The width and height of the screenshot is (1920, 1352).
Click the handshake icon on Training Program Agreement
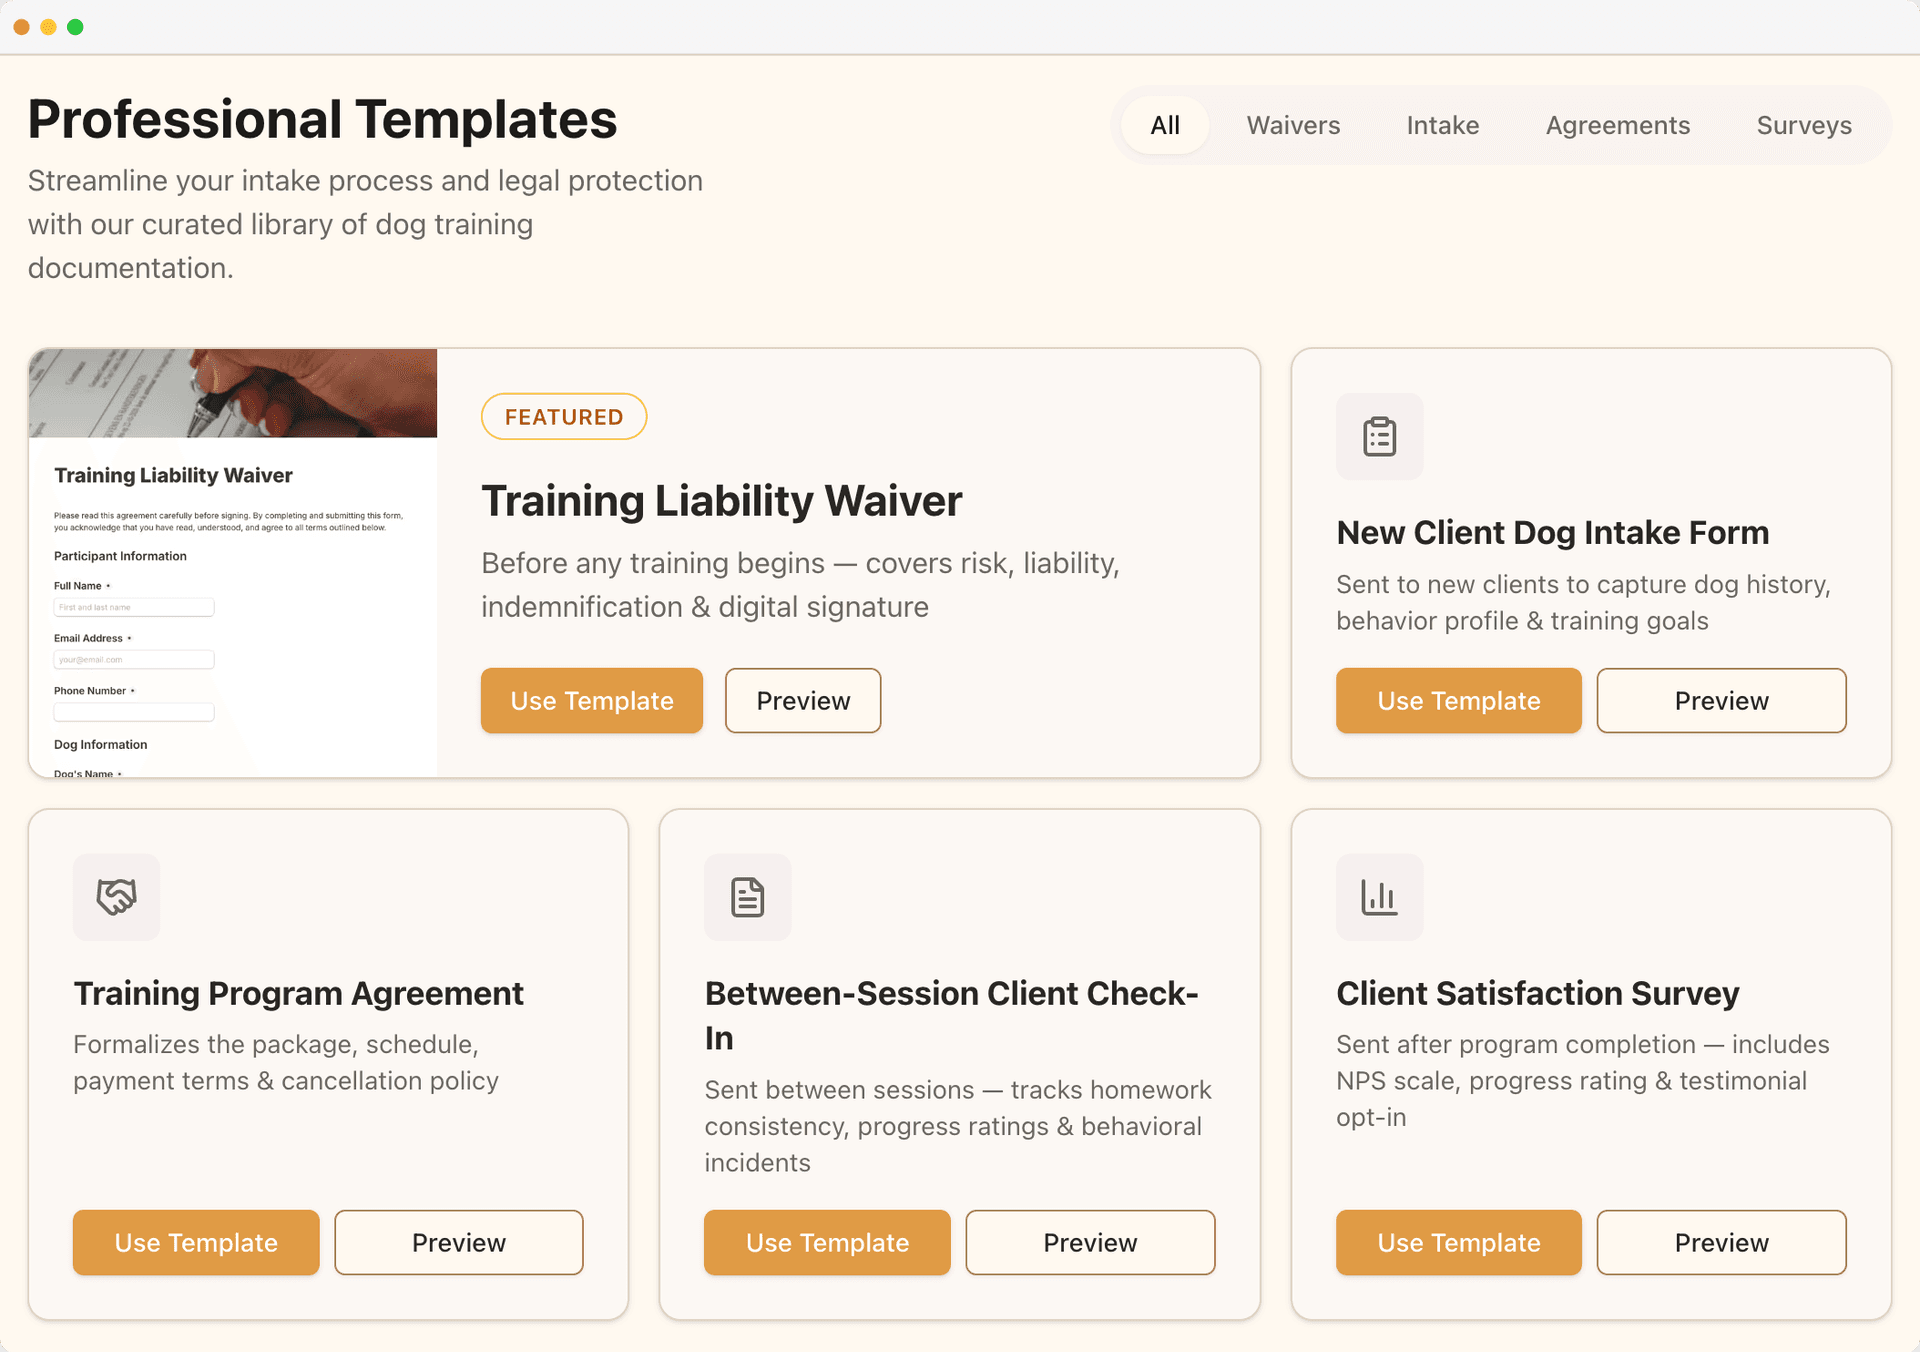coord(116,897)
